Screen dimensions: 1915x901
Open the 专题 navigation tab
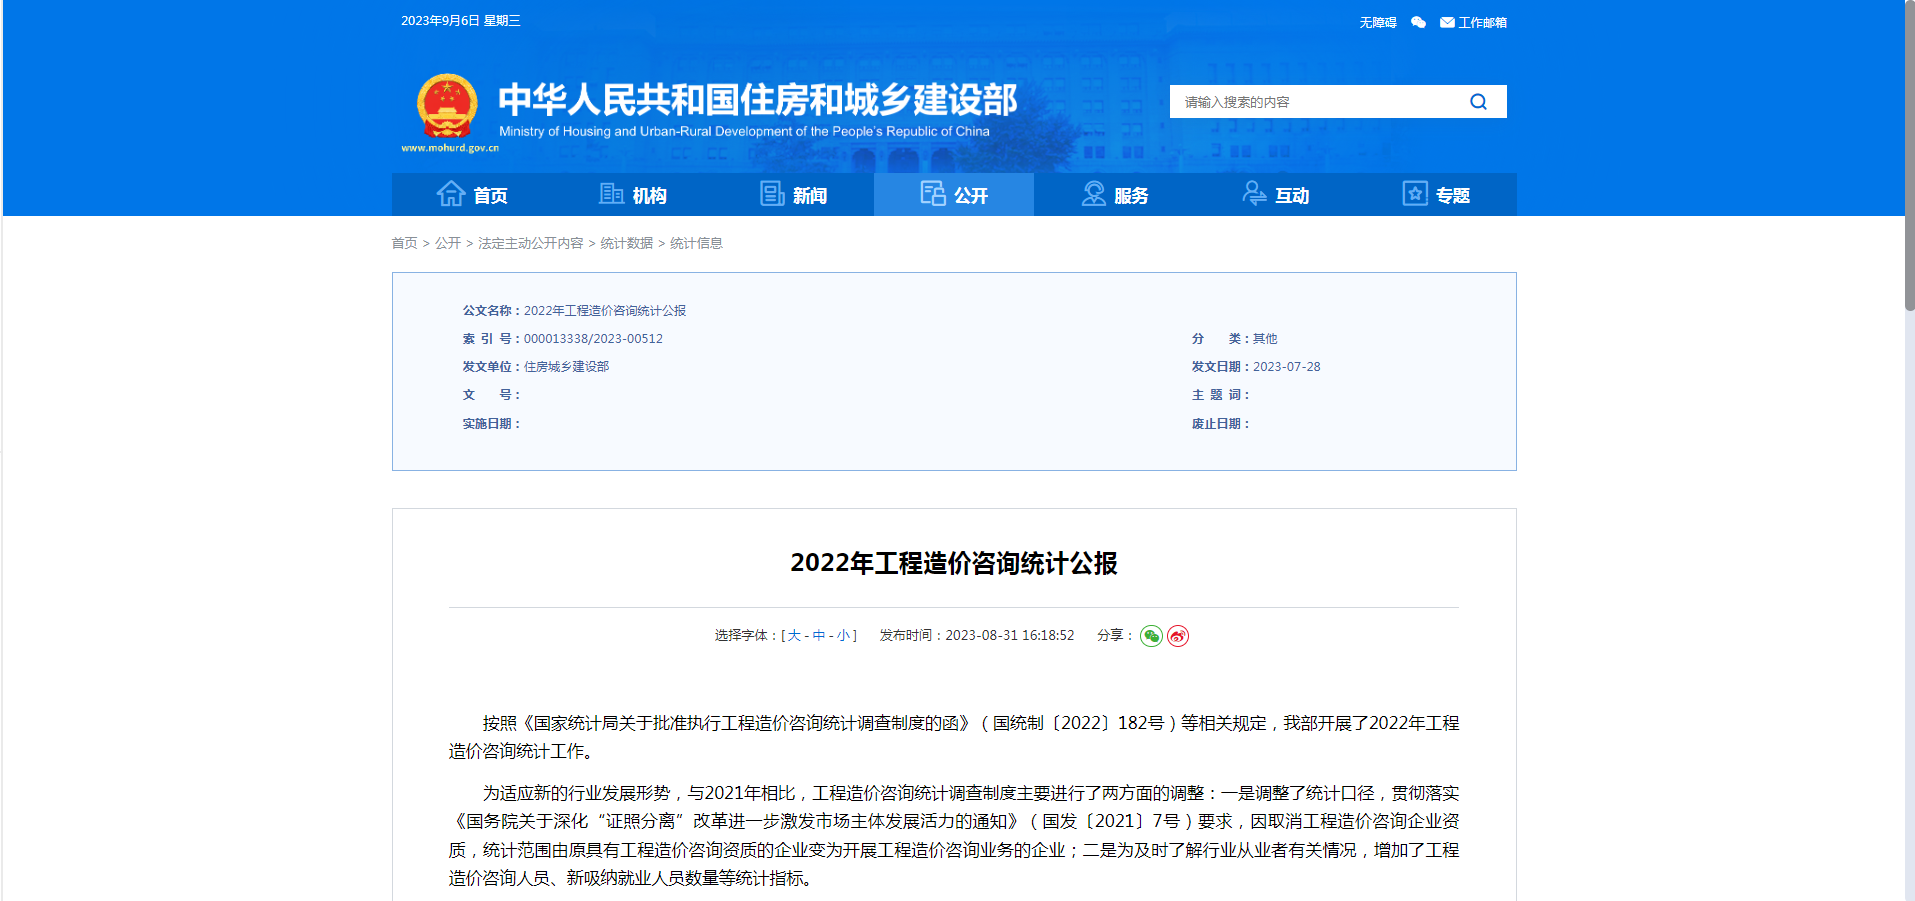1436,195
